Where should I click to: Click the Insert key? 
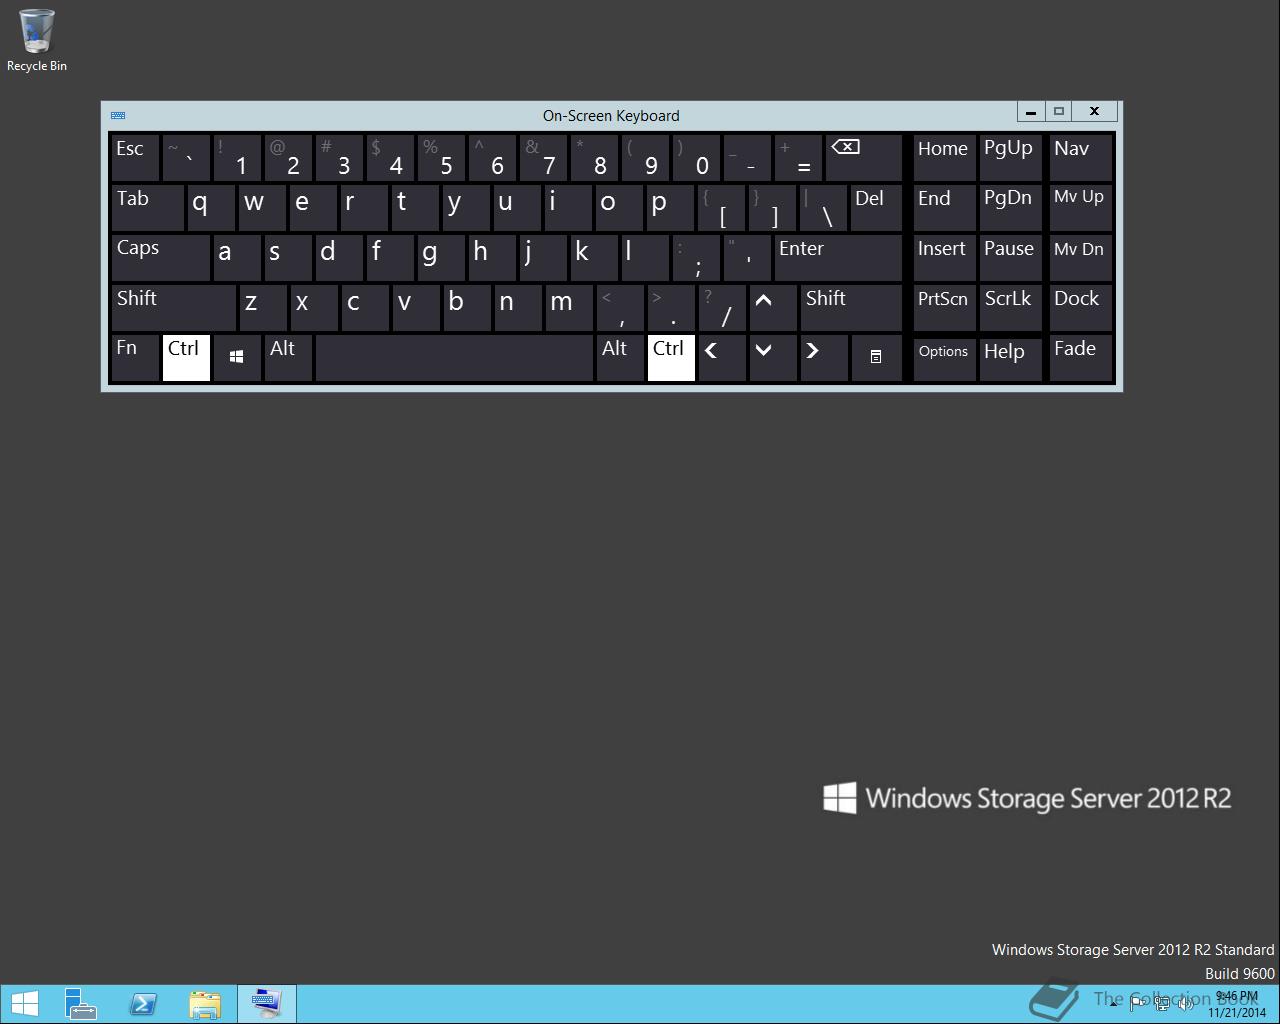click(945, 258)
